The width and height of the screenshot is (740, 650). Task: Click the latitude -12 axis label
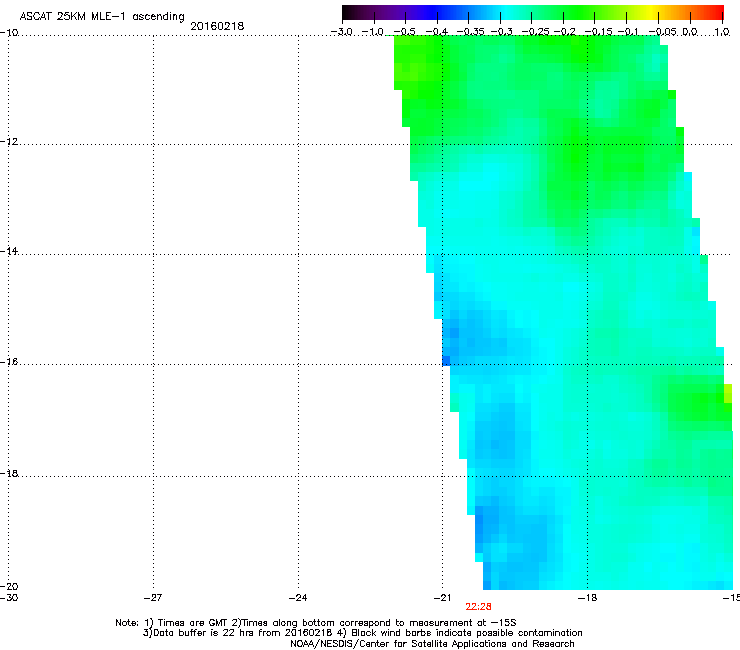pos(9,142)
